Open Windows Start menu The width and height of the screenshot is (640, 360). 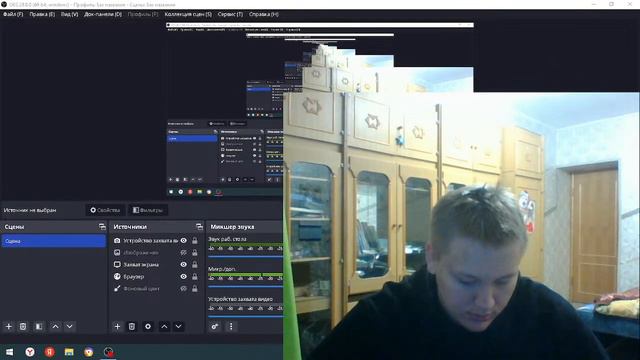[9, 352]
